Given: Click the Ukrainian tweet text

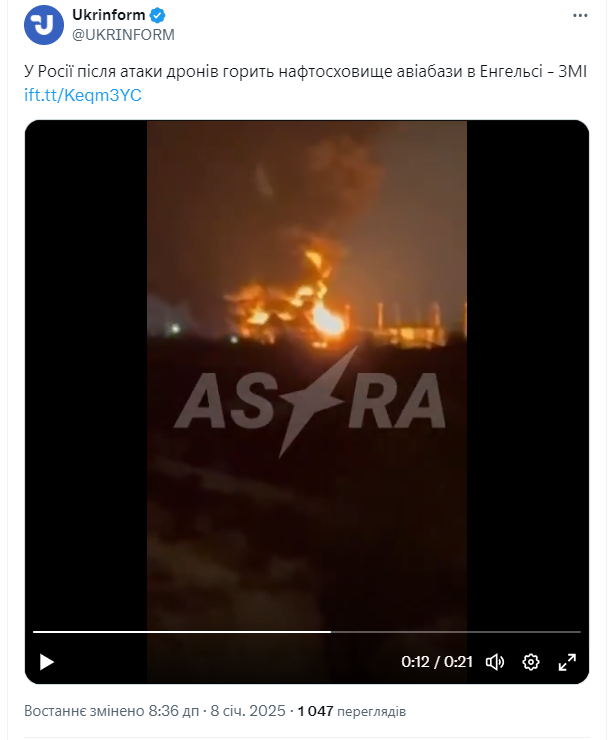Looking at the screenshot, I should click(305, 71).
